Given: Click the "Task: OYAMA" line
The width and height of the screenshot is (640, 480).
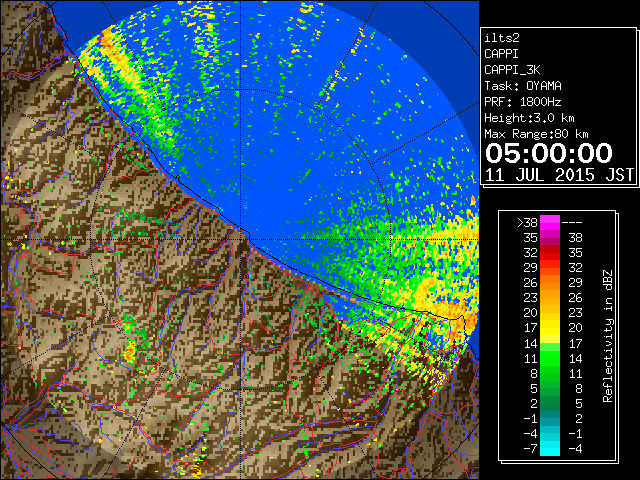Looking at the screenshot, I should [x=523, y=86].
